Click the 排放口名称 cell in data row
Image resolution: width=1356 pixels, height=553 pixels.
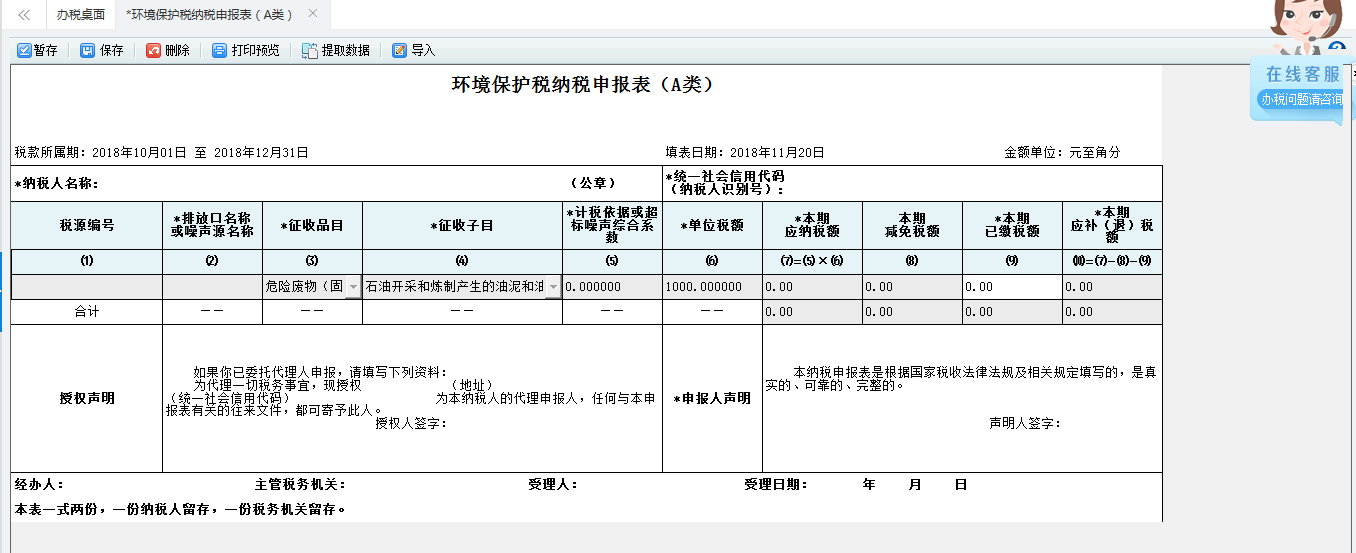click(212, 287)
